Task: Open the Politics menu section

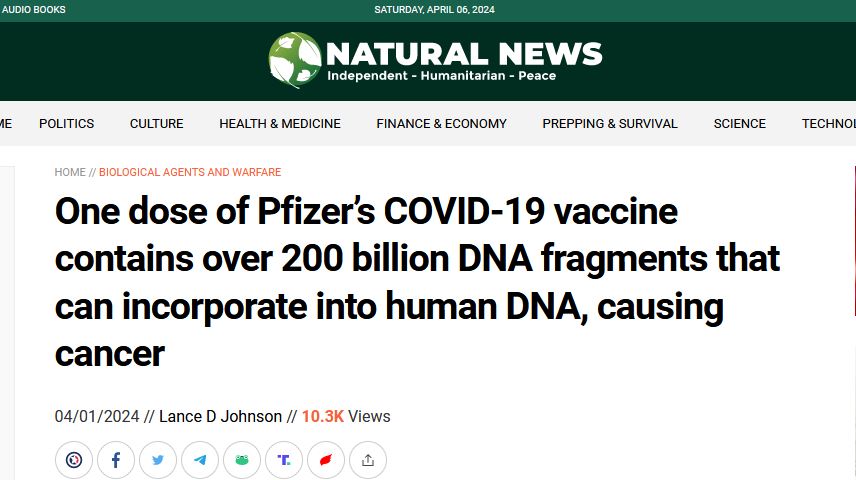Action: [67, 124]
